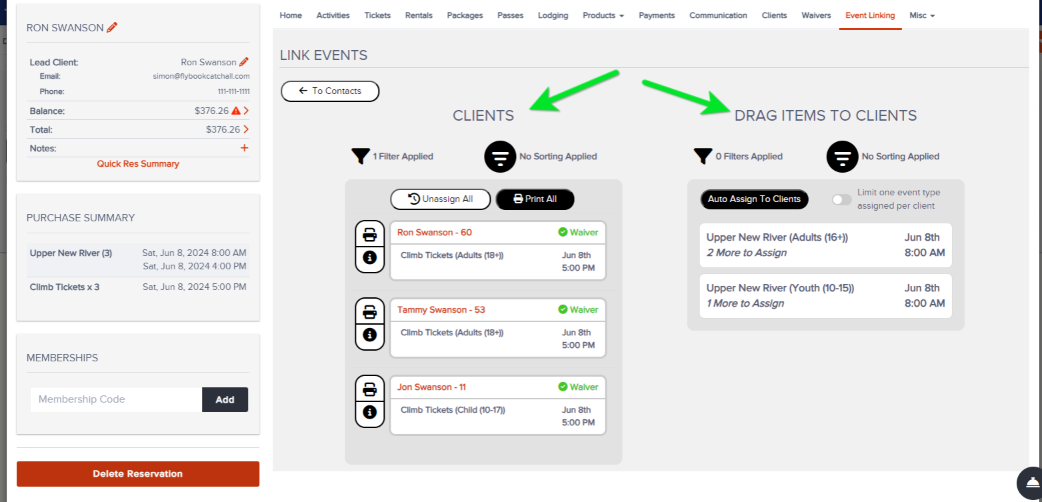Click the lead client email address
The height and width of the screenshot is (502, 1042).
click(x=201, y=76)
